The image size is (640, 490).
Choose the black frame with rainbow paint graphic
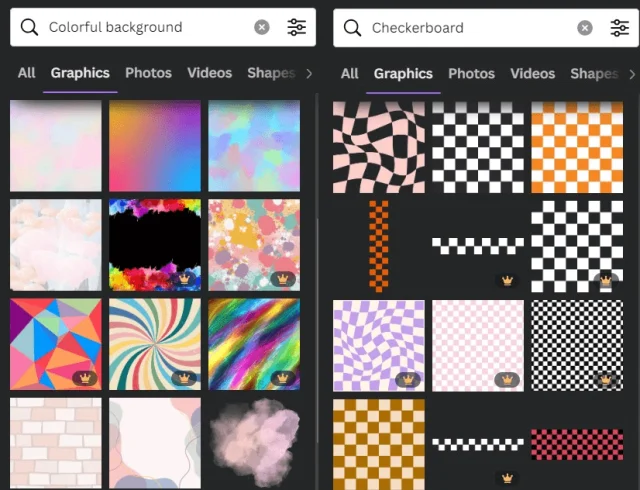pos(155,245)
